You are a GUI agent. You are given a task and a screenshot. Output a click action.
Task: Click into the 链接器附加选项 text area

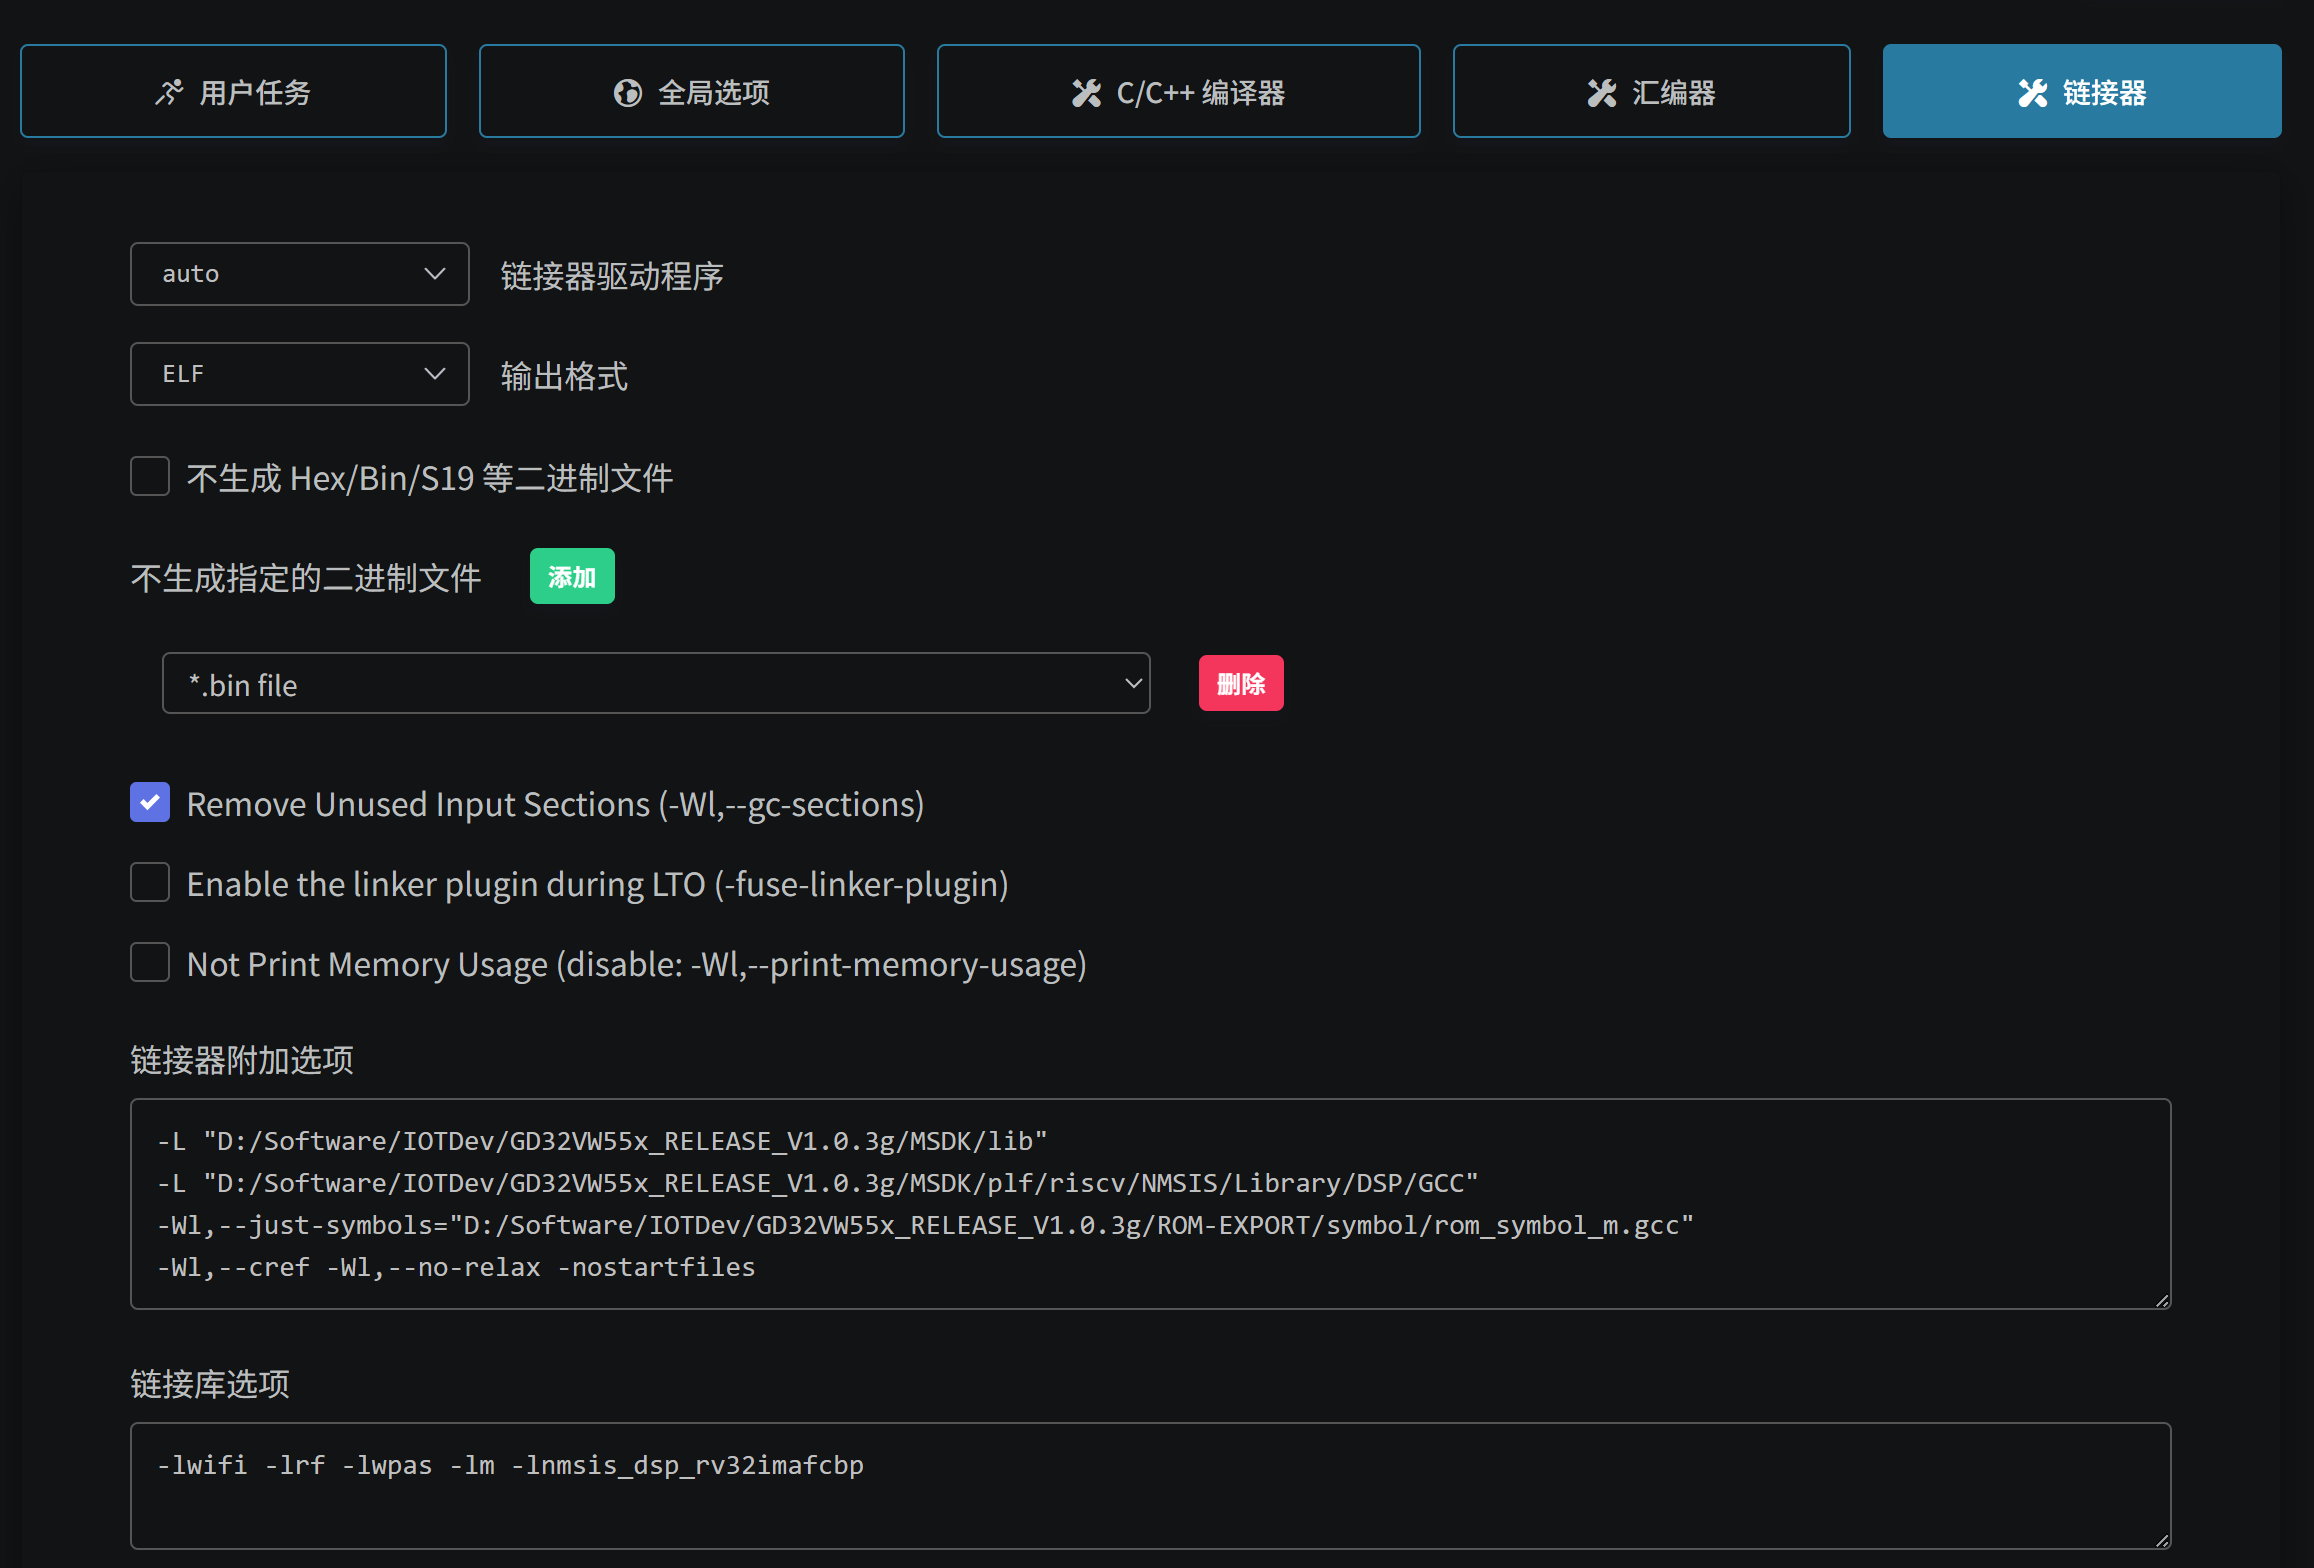1151,1204
